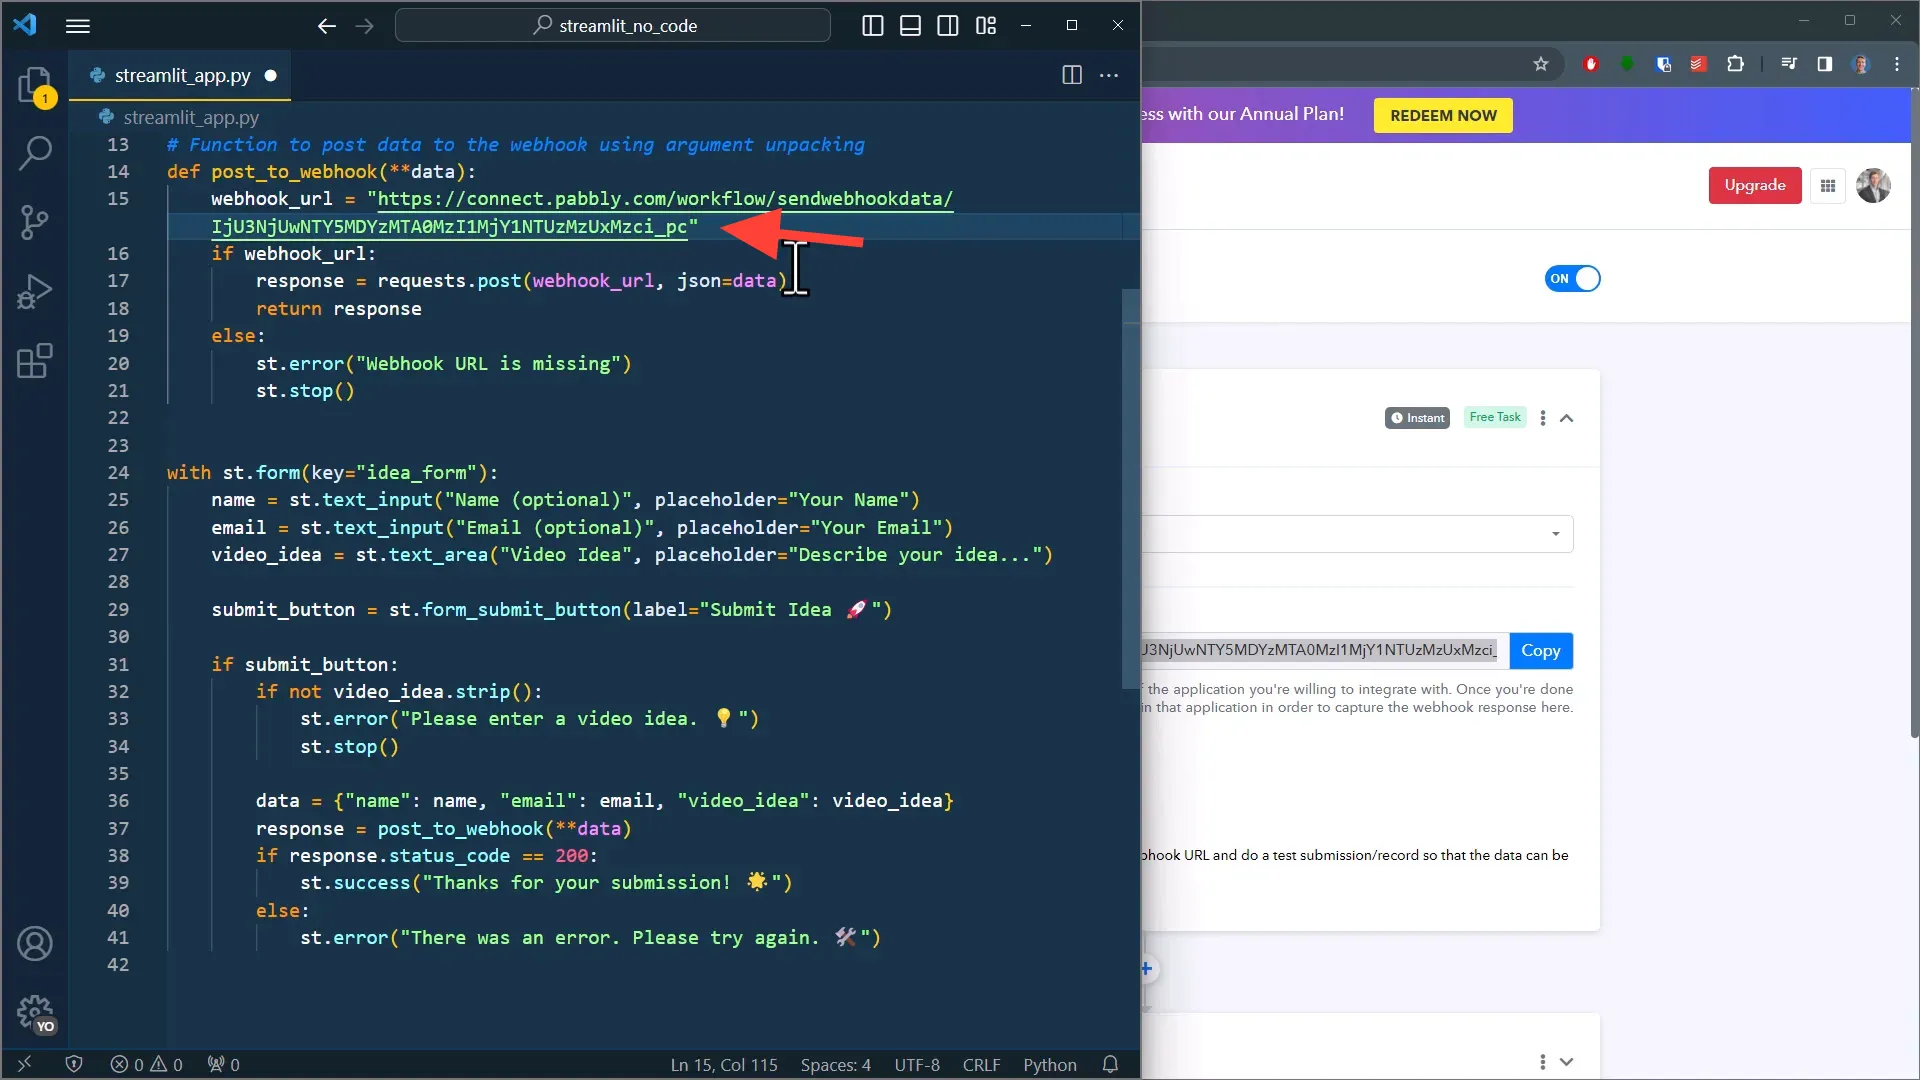
Task: Collapse the Pabbly trigger step chevron
Action: tap(1567, 418)
